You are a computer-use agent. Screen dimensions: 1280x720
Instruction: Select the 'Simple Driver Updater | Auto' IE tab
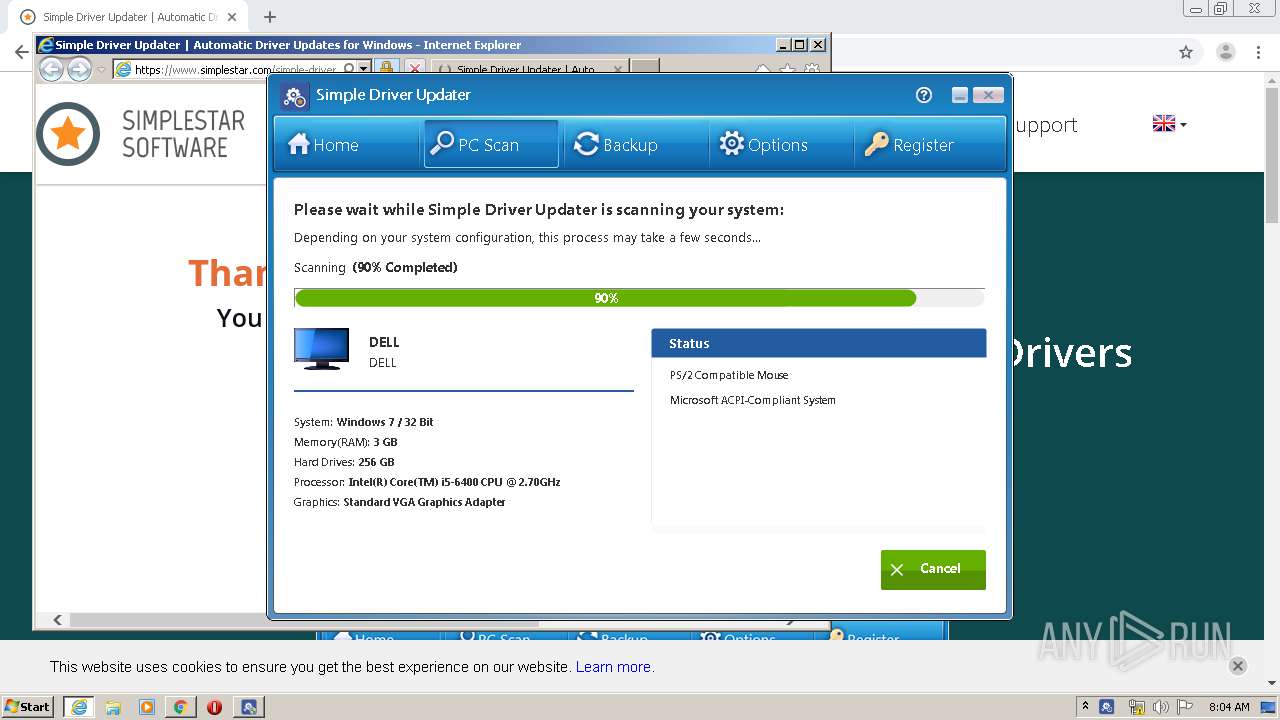tap(530, 69)
